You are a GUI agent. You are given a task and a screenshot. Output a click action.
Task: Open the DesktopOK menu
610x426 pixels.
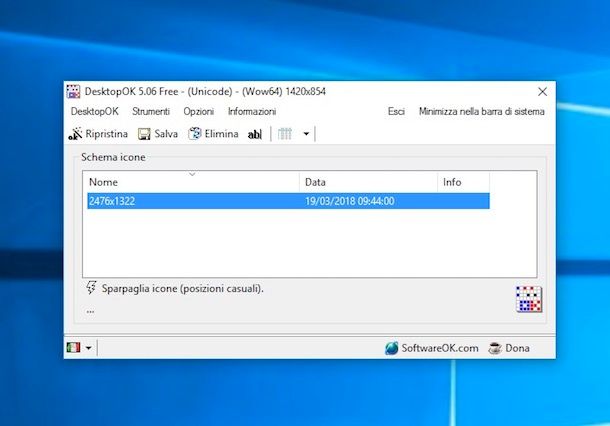[x=95, y=112]
